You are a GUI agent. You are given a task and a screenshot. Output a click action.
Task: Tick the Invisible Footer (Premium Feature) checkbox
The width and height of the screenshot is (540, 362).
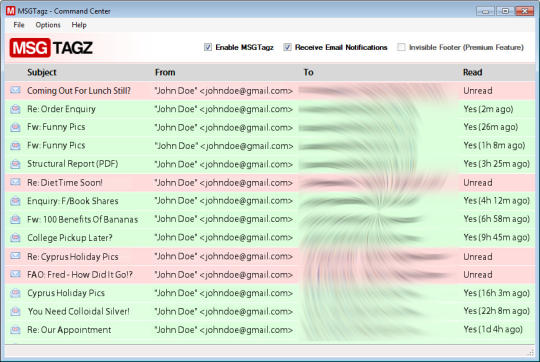tap(401, 47)
